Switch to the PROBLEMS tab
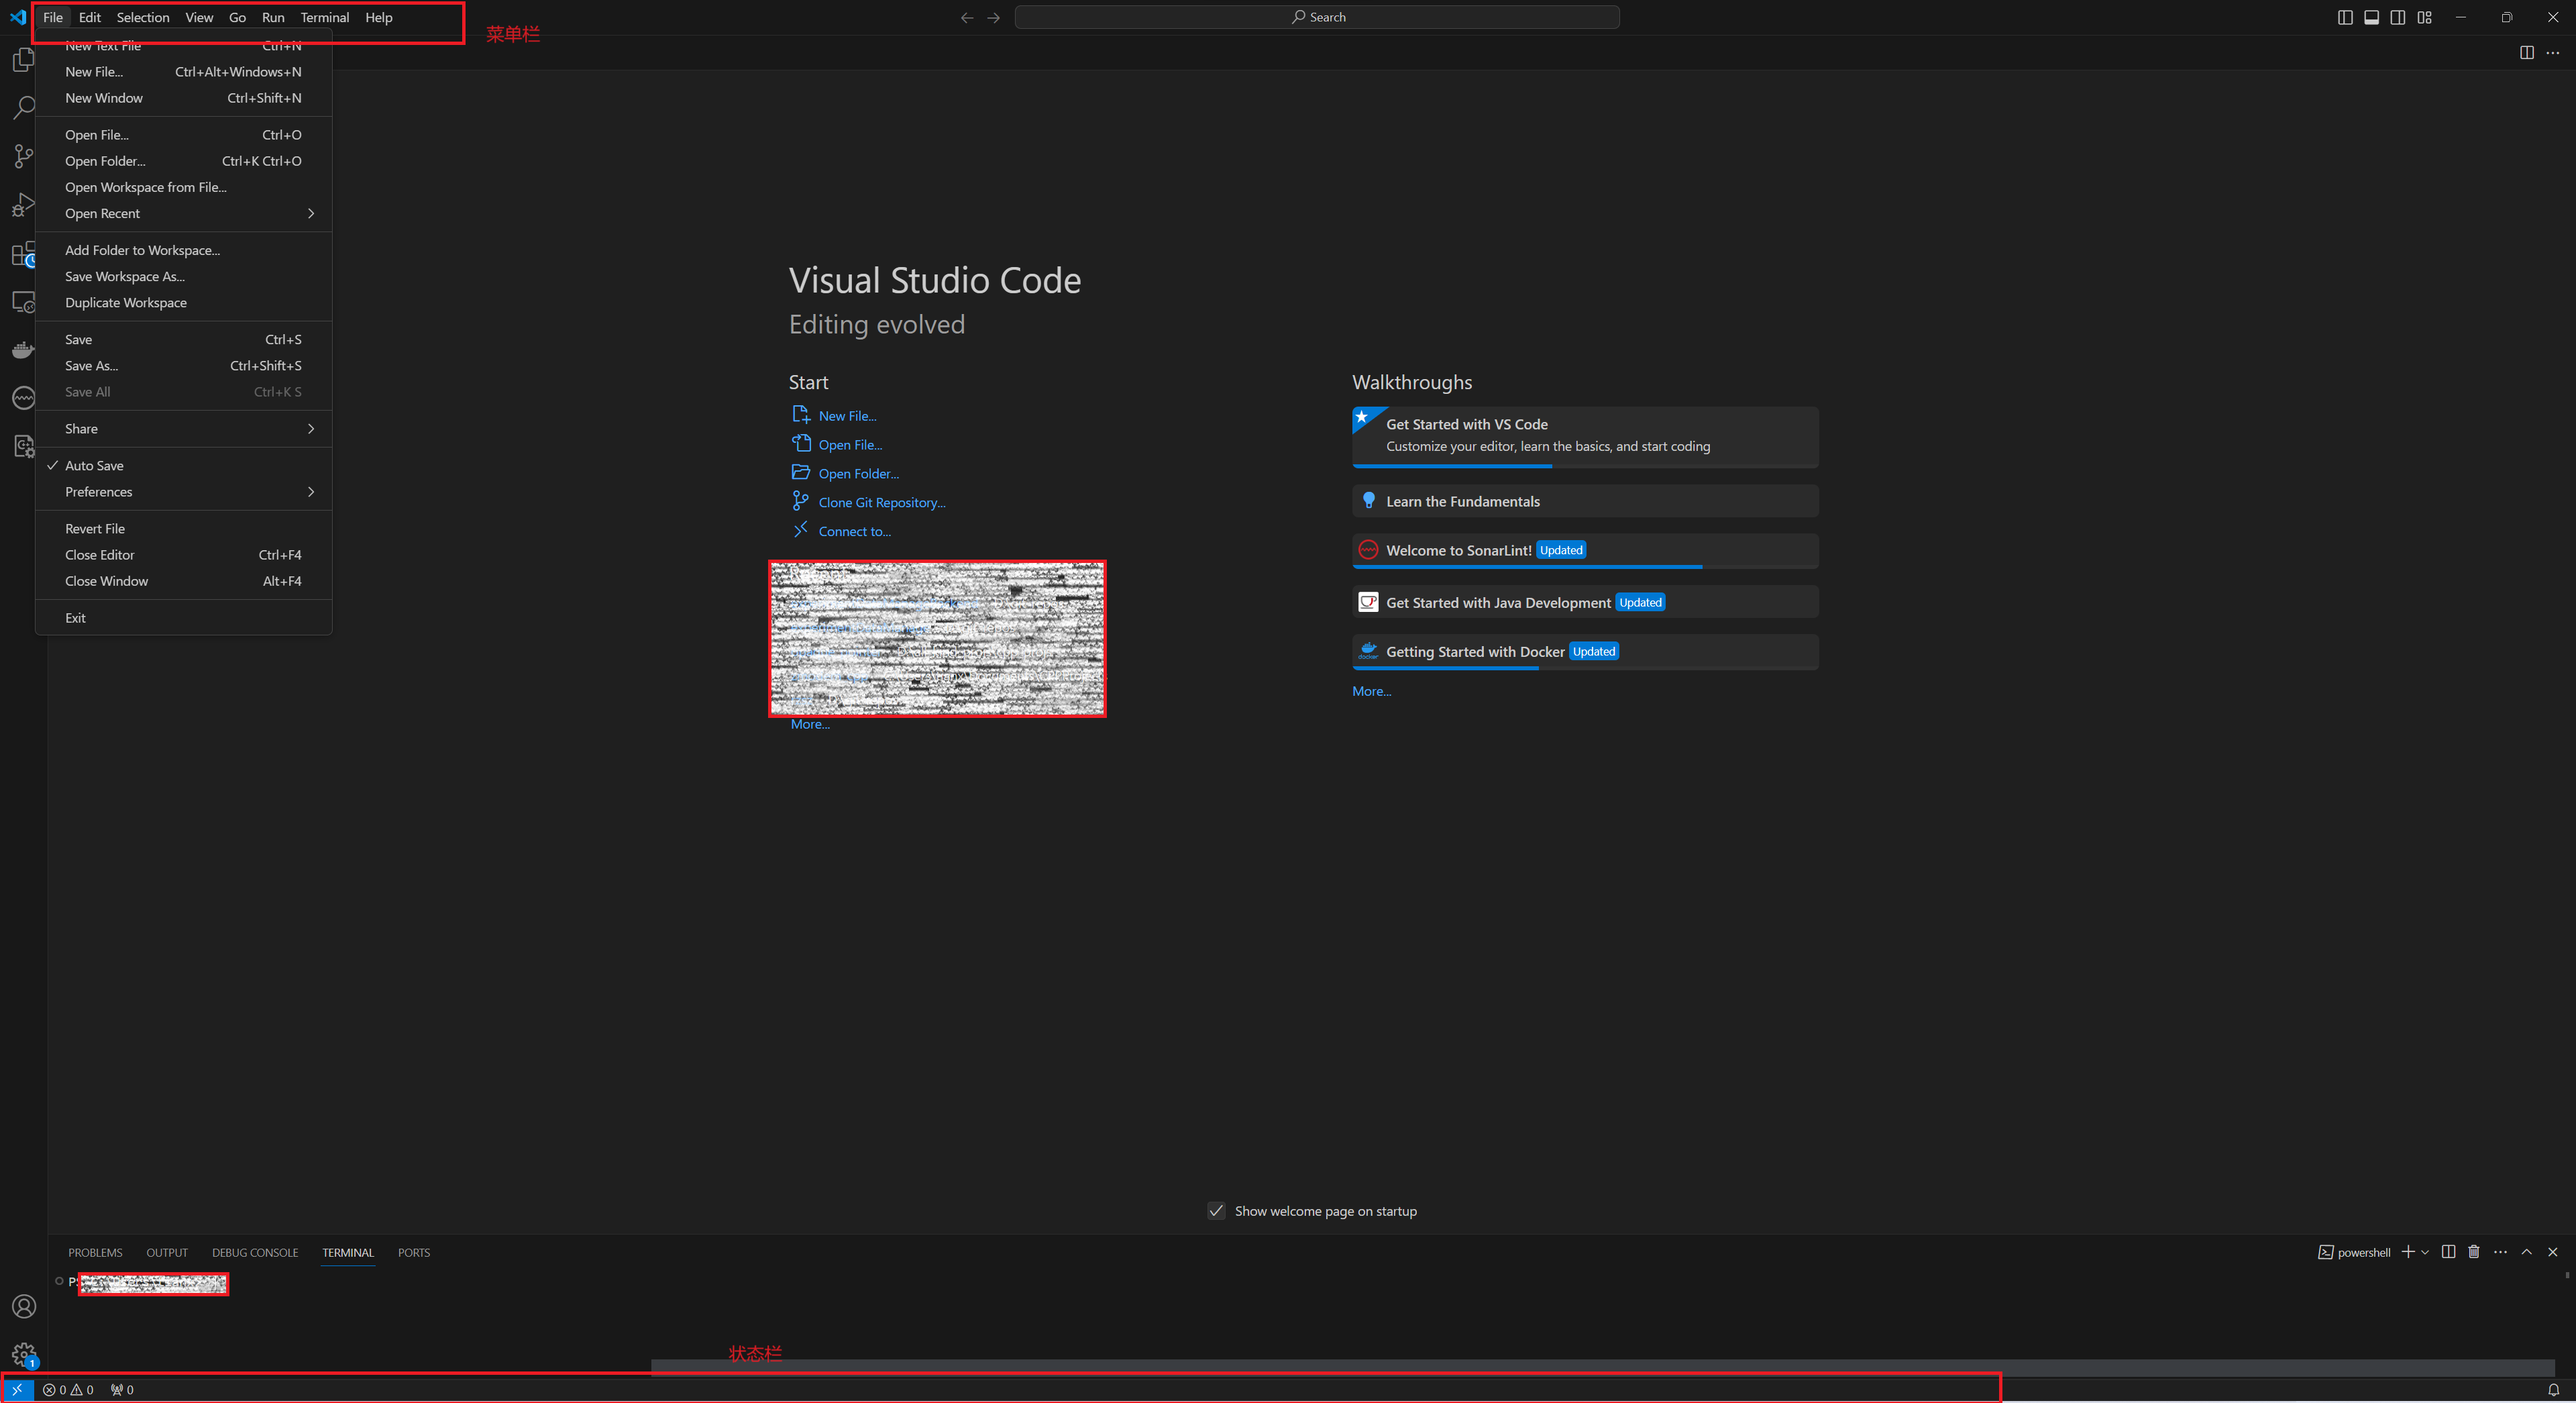This screenshot has height=1403, width=2576. (x=95, y=1253)
